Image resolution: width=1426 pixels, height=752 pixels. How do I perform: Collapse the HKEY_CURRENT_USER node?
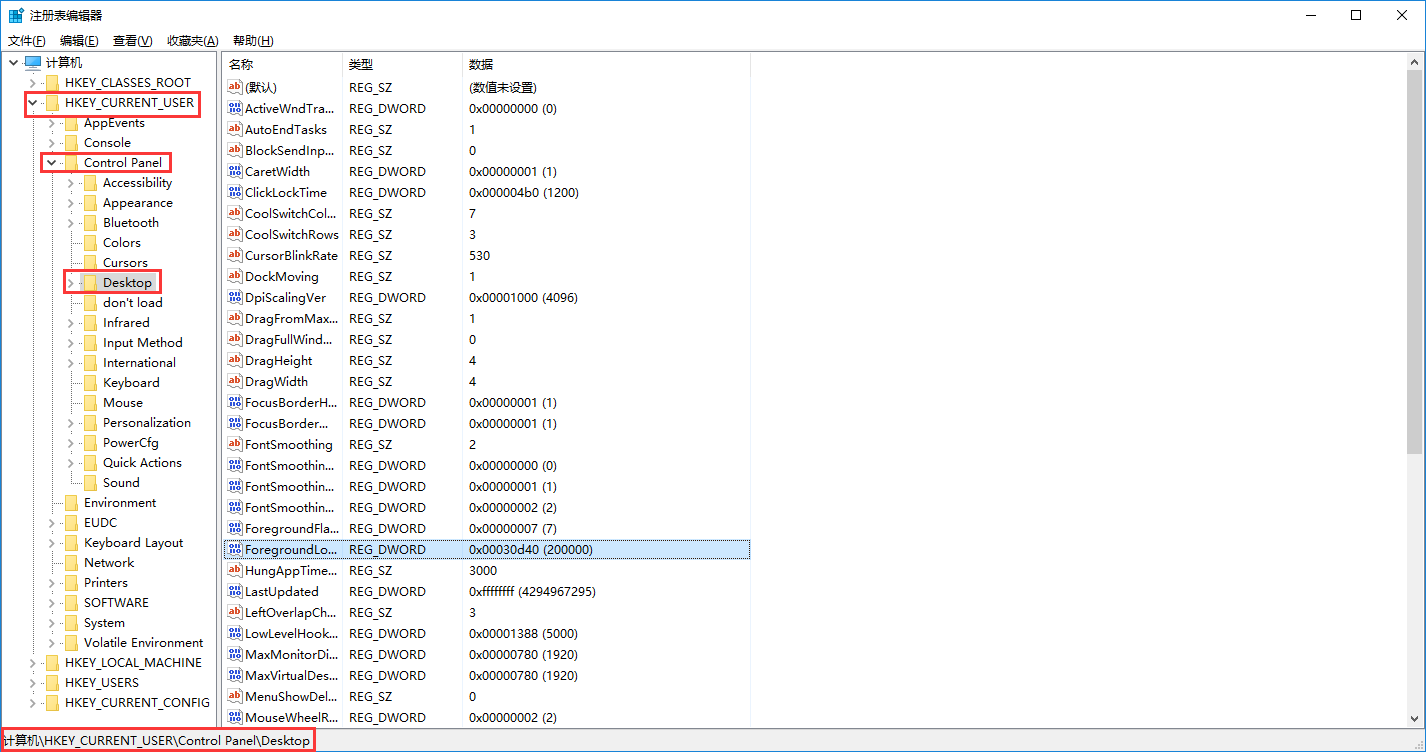tap(32, 103)
